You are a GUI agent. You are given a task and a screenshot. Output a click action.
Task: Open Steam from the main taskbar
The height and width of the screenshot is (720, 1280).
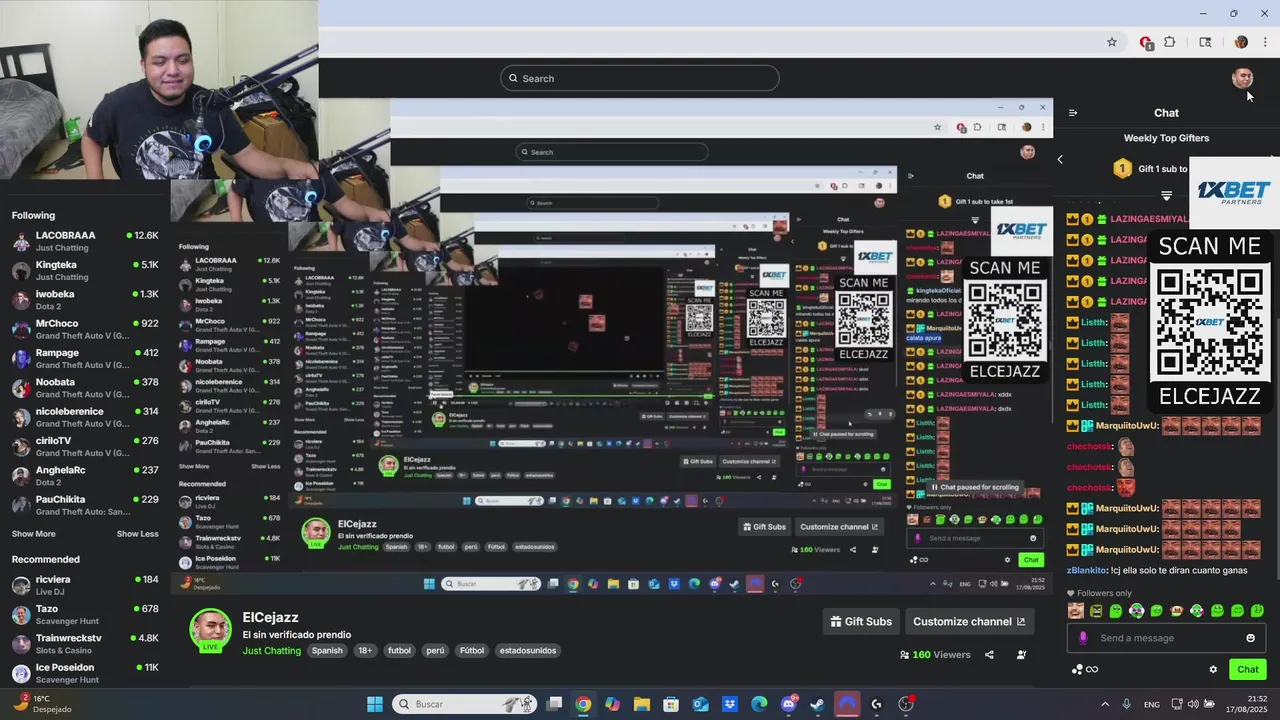(817, 704)
